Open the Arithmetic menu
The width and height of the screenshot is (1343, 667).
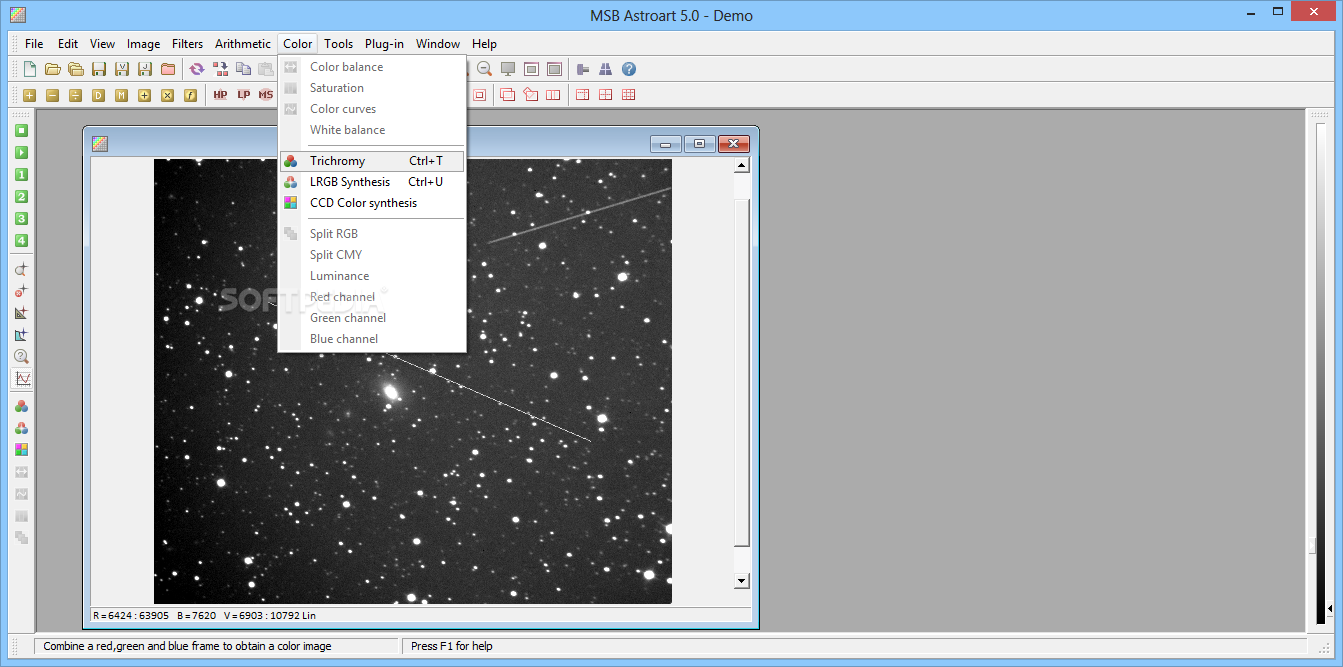tap(243, 44)
